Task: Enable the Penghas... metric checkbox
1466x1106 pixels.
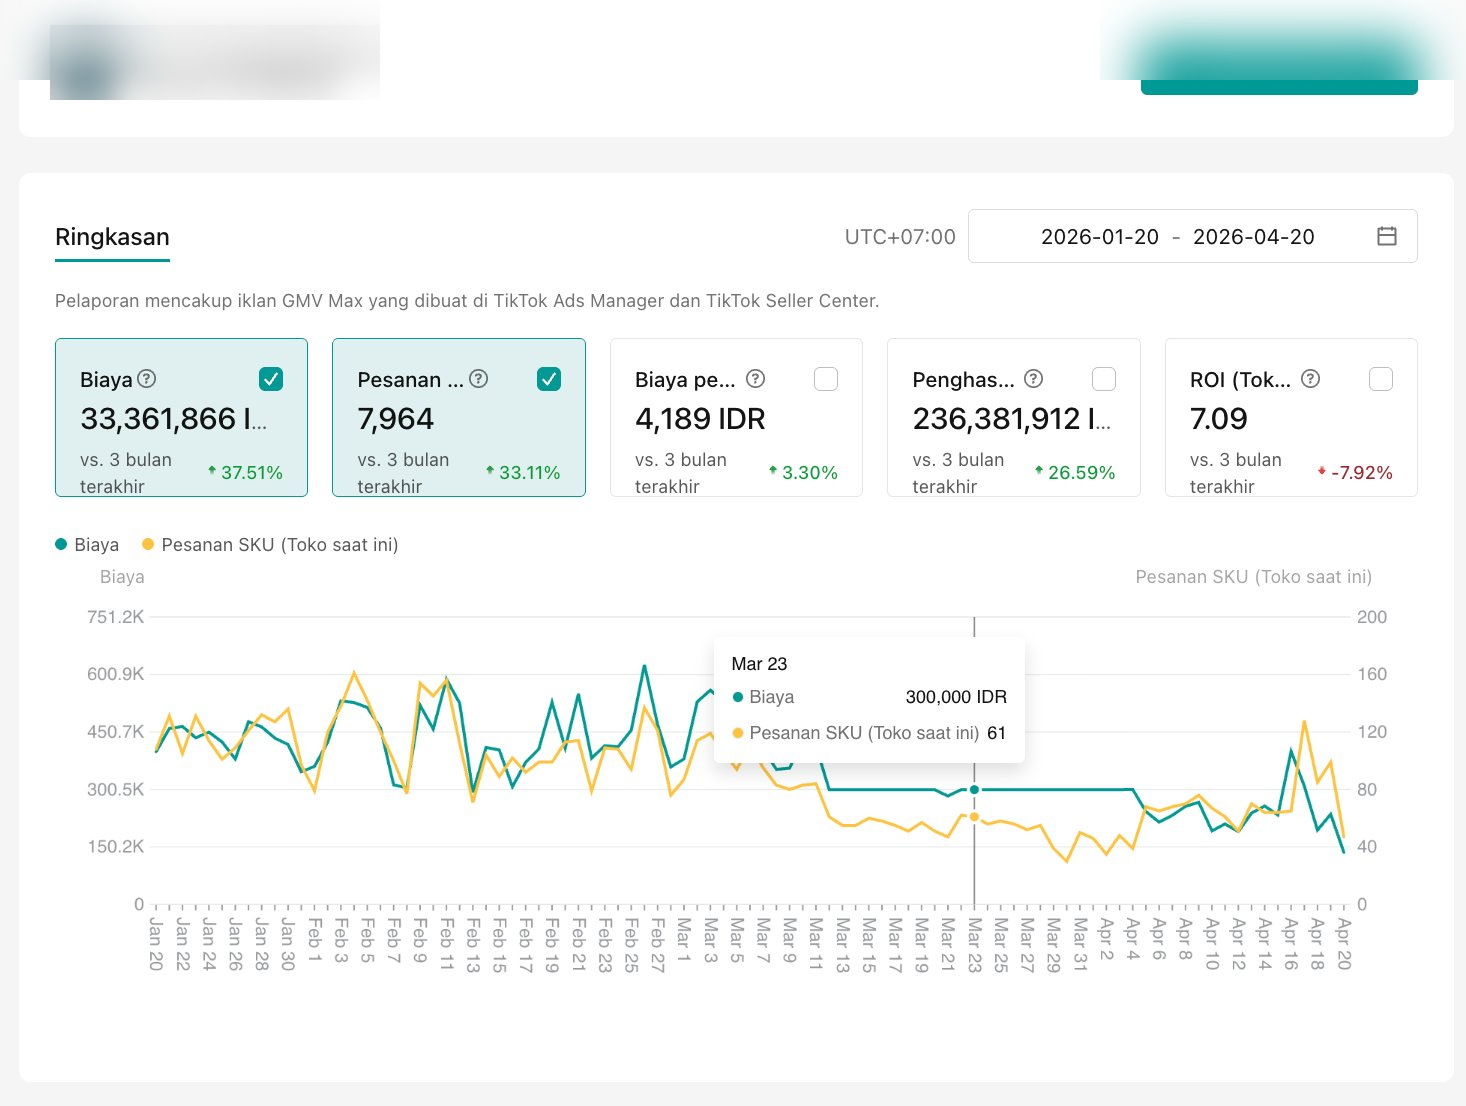Action: (1104, 379)
